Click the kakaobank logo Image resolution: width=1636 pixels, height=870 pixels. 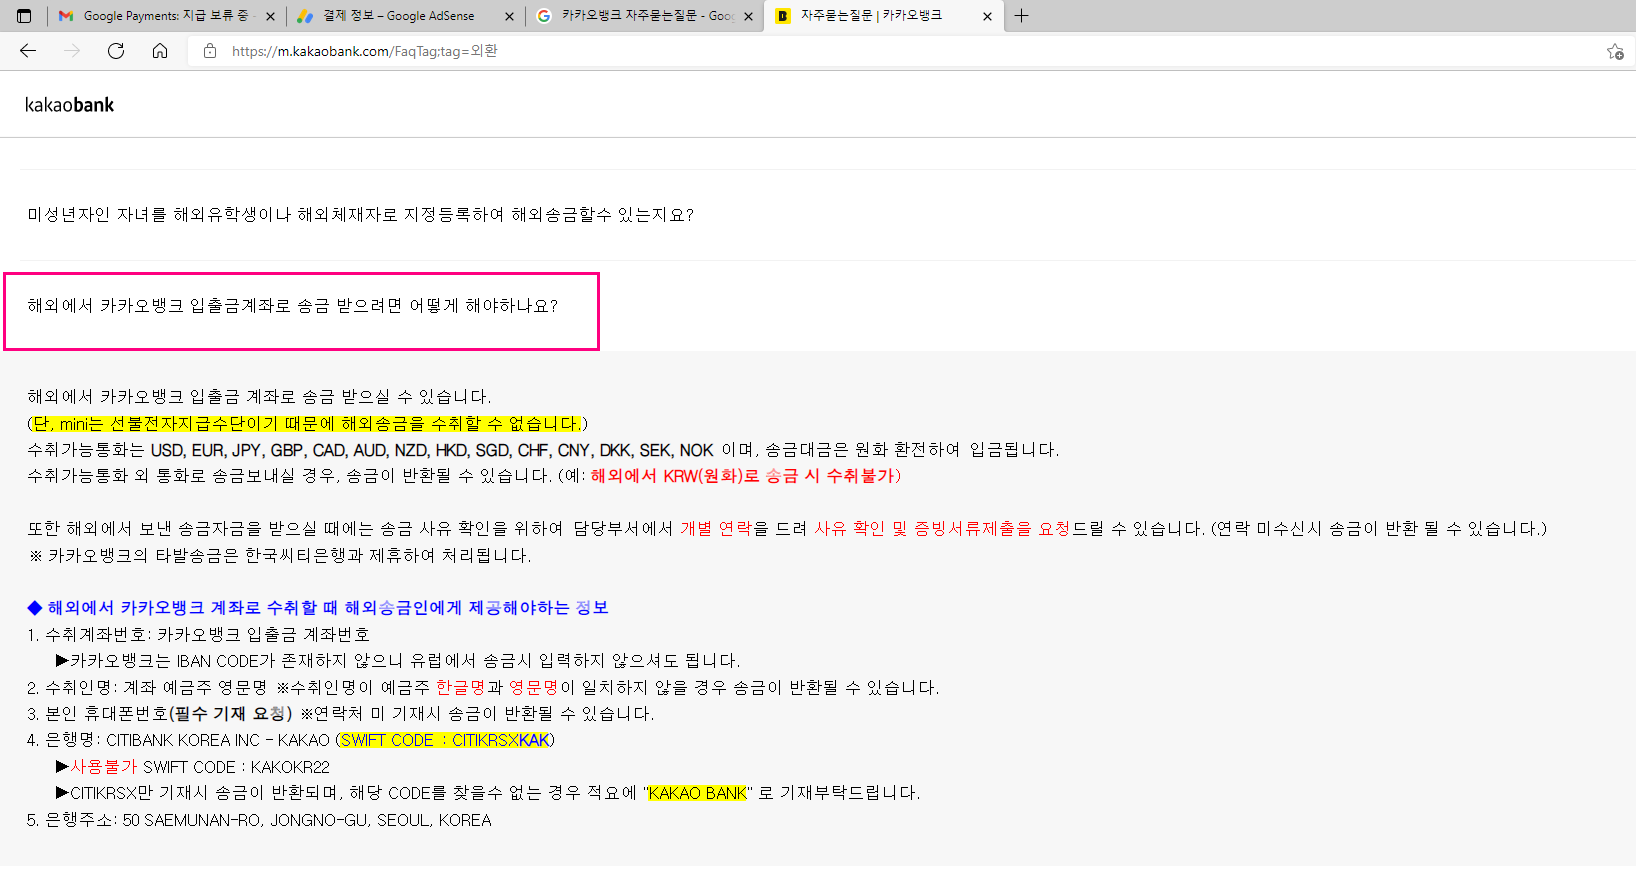point(69,105)
